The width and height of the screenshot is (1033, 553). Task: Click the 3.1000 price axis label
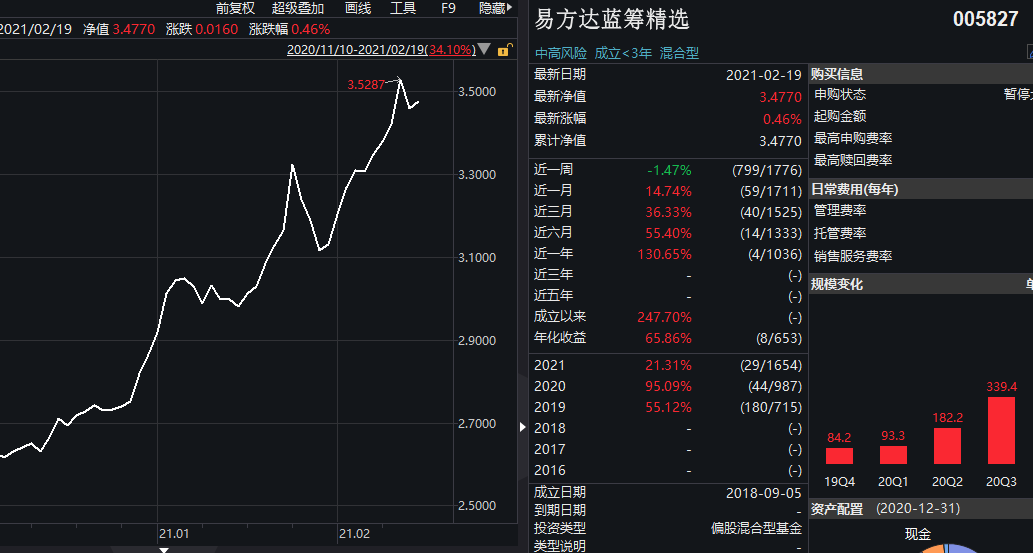pos(478,258)
